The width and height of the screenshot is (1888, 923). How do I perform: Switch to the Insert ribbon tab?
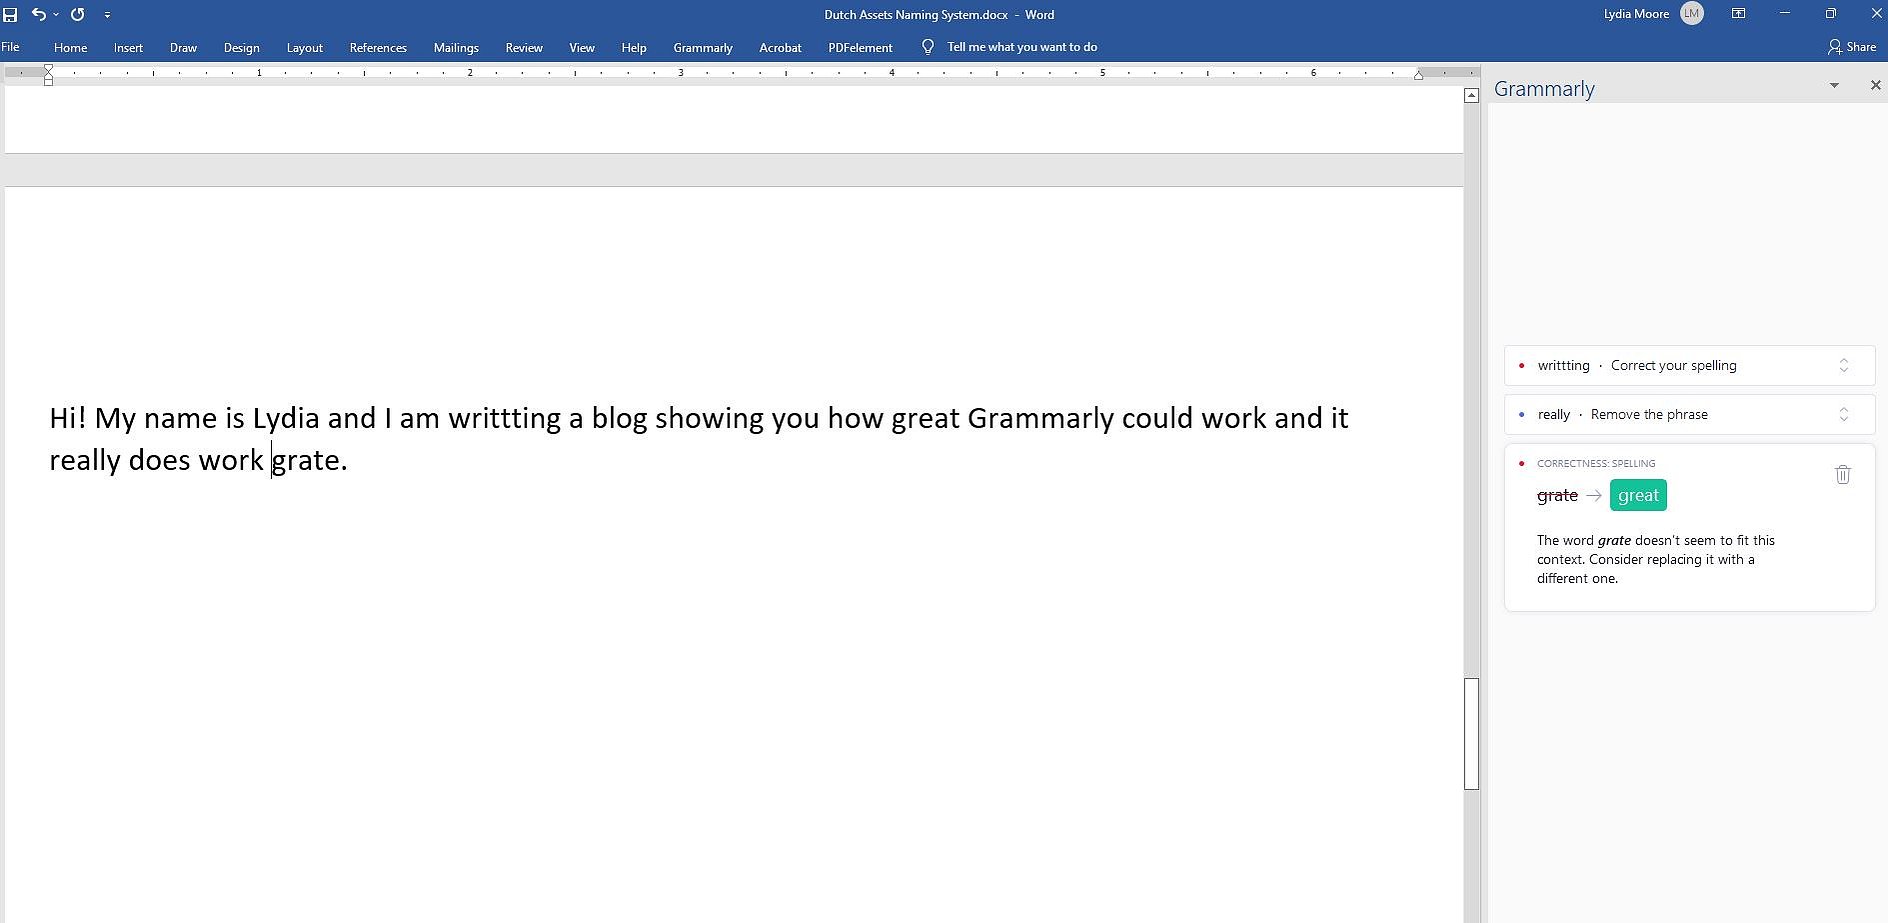tap(128, 47)
